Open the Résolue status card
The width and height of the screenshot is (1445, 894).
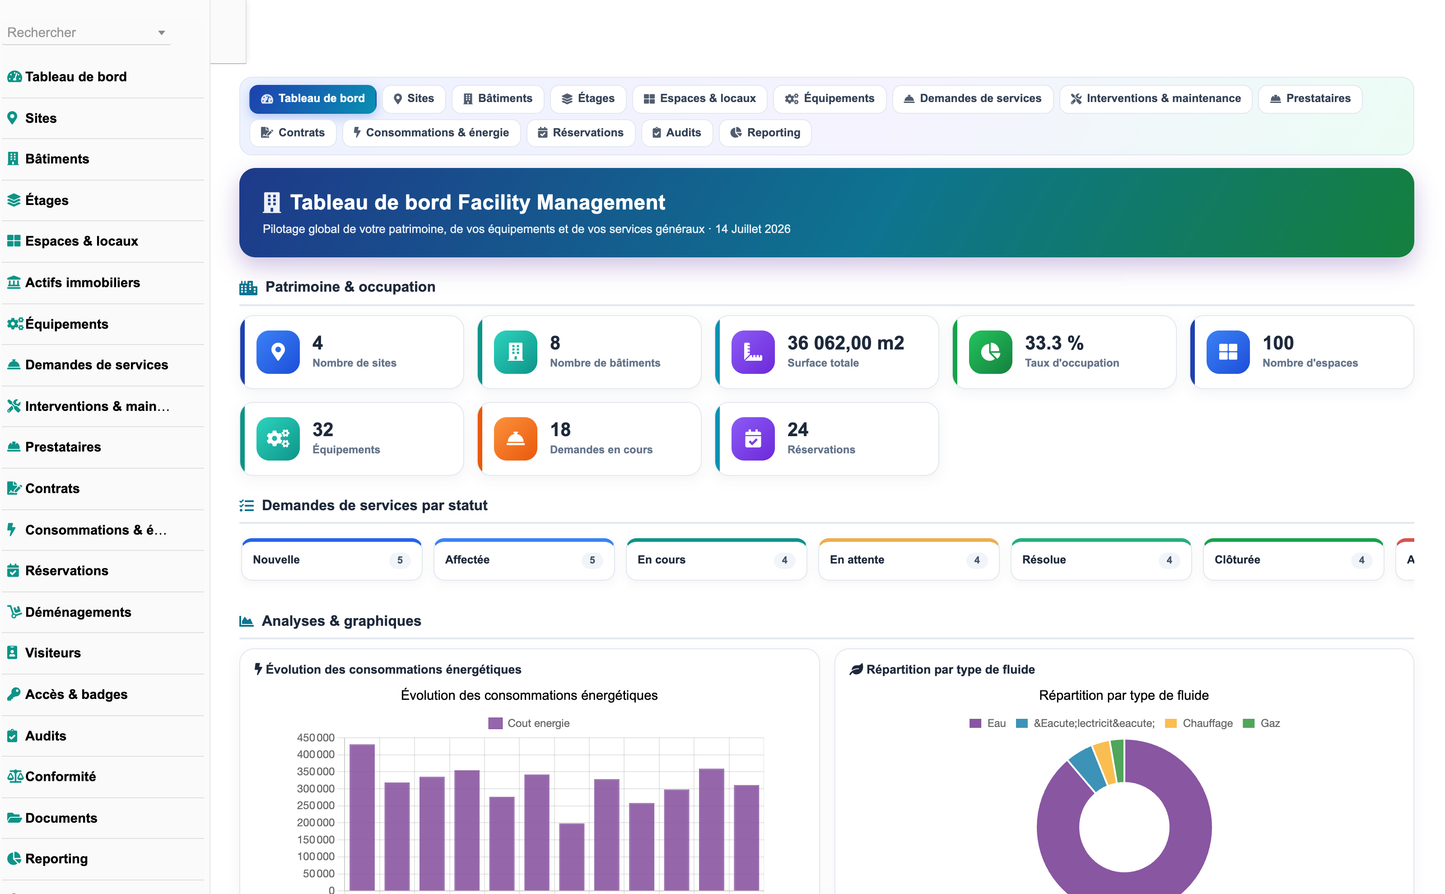pos(1101,560)
